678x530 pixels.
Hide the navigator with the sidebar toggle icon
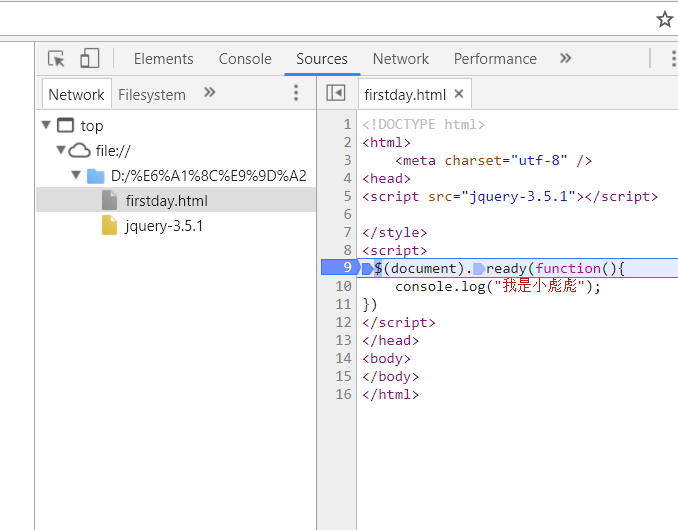pyautogui.click(x=336, y=93)
